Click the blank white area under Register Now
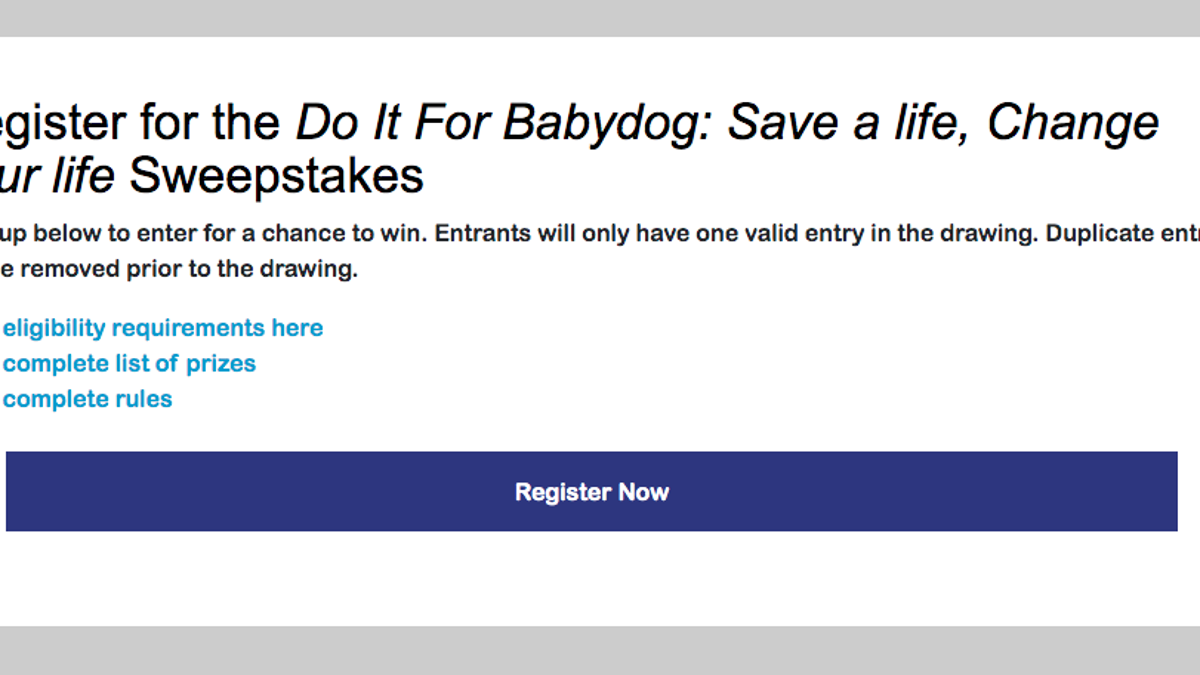 tap(600, 578)
